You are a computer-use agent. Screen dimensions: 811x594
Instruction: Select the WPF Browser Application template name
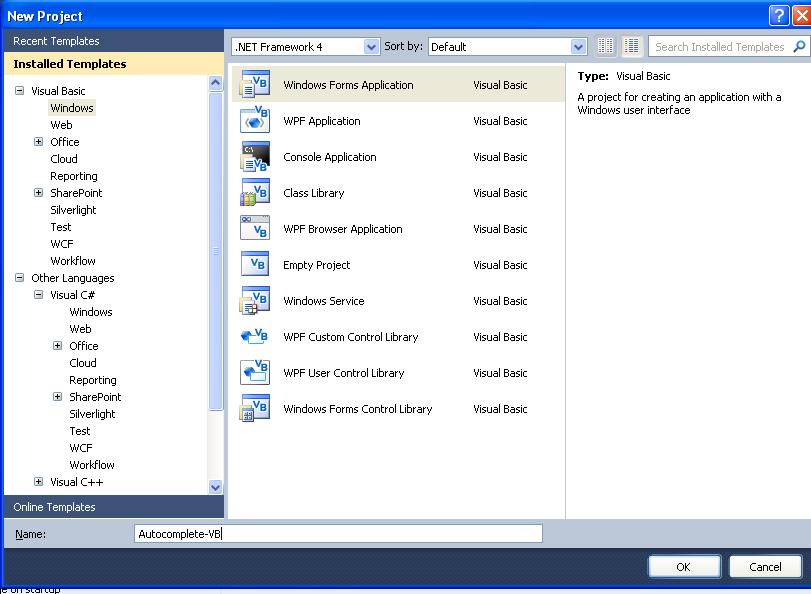point(342,229)
